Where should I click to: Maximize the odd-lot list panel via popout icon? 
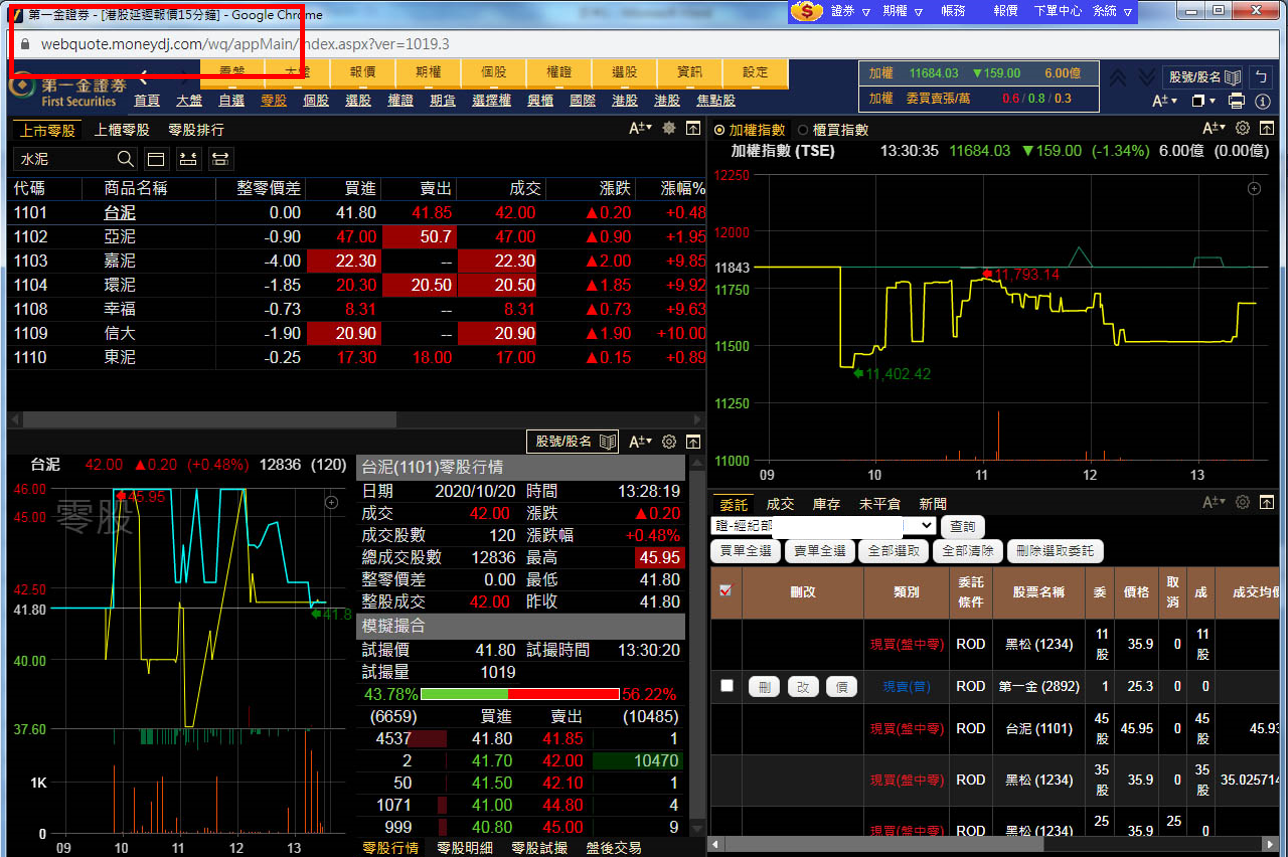tap(693, 129)
